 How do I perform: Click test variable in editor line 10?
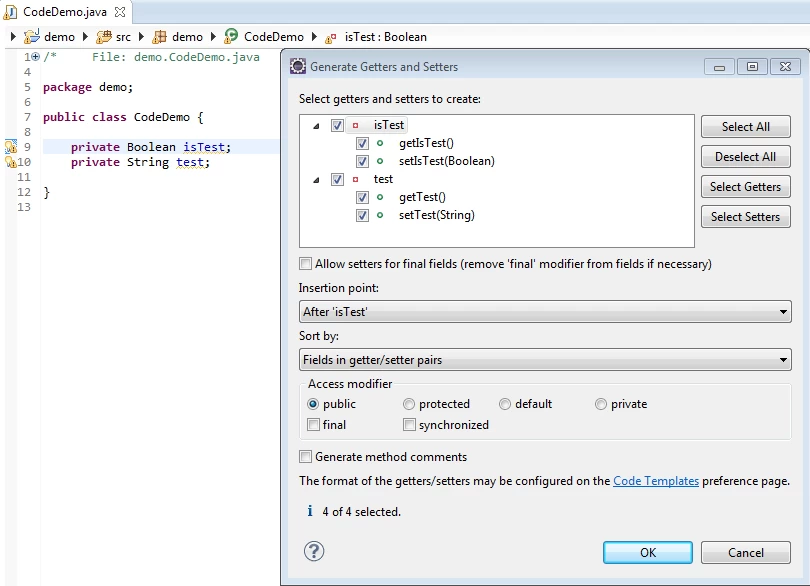click(190, 162)
